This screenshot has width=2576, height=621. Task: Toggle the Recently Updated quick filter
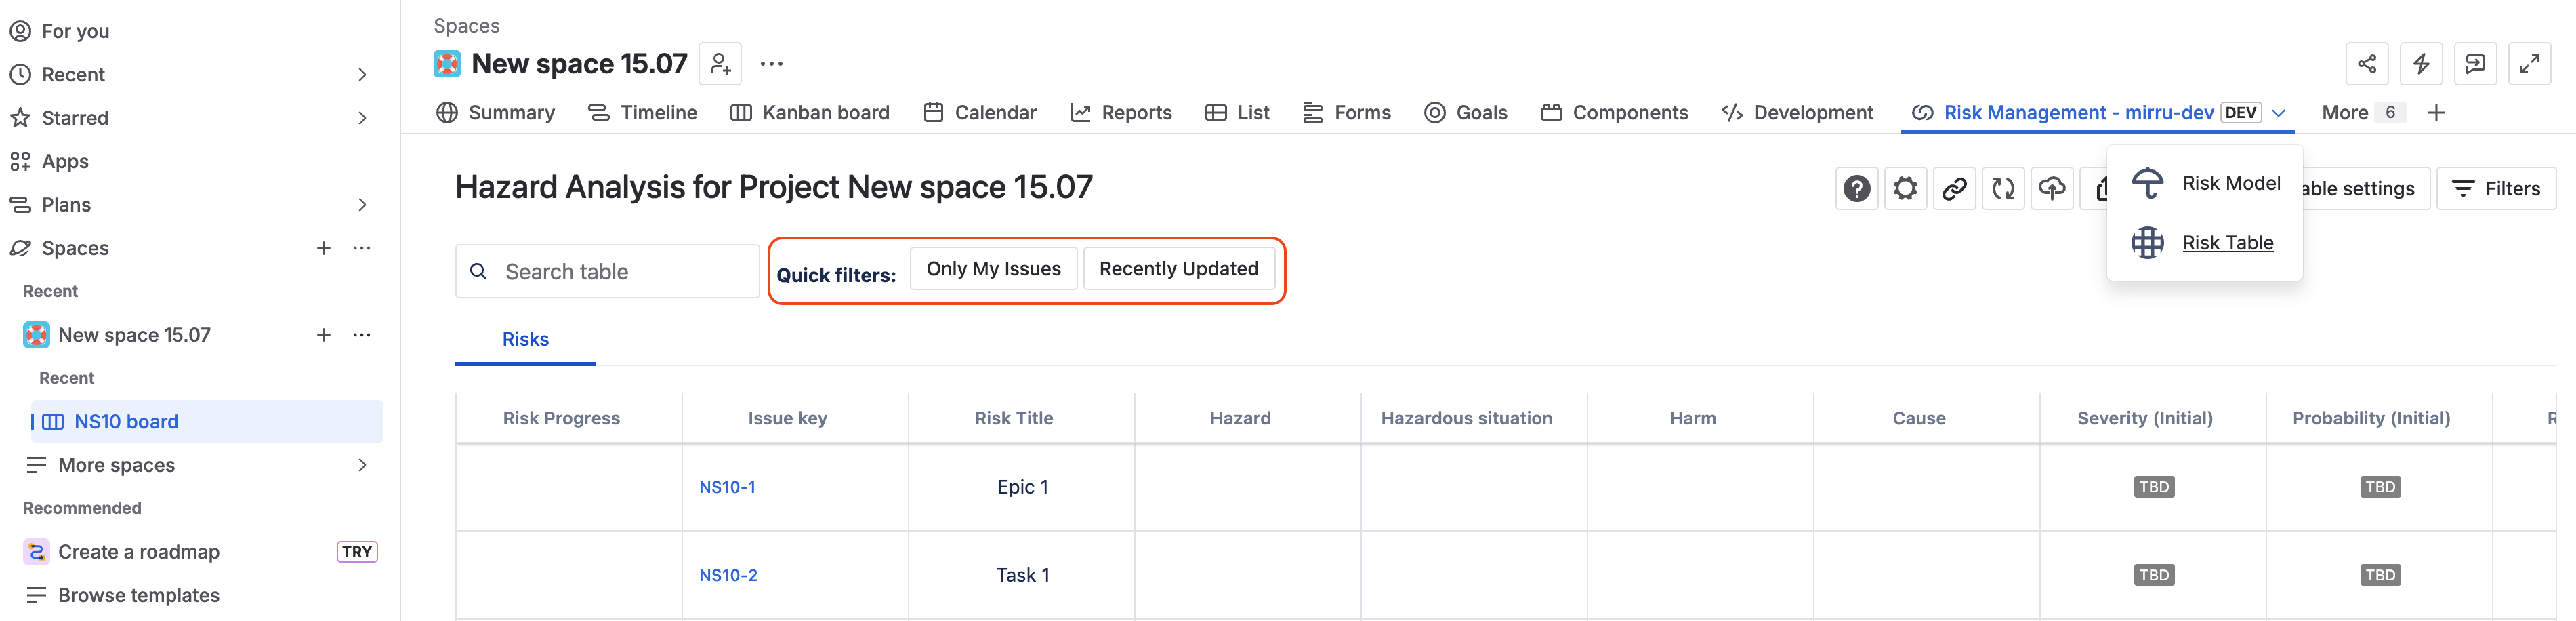pos(1179,269)
